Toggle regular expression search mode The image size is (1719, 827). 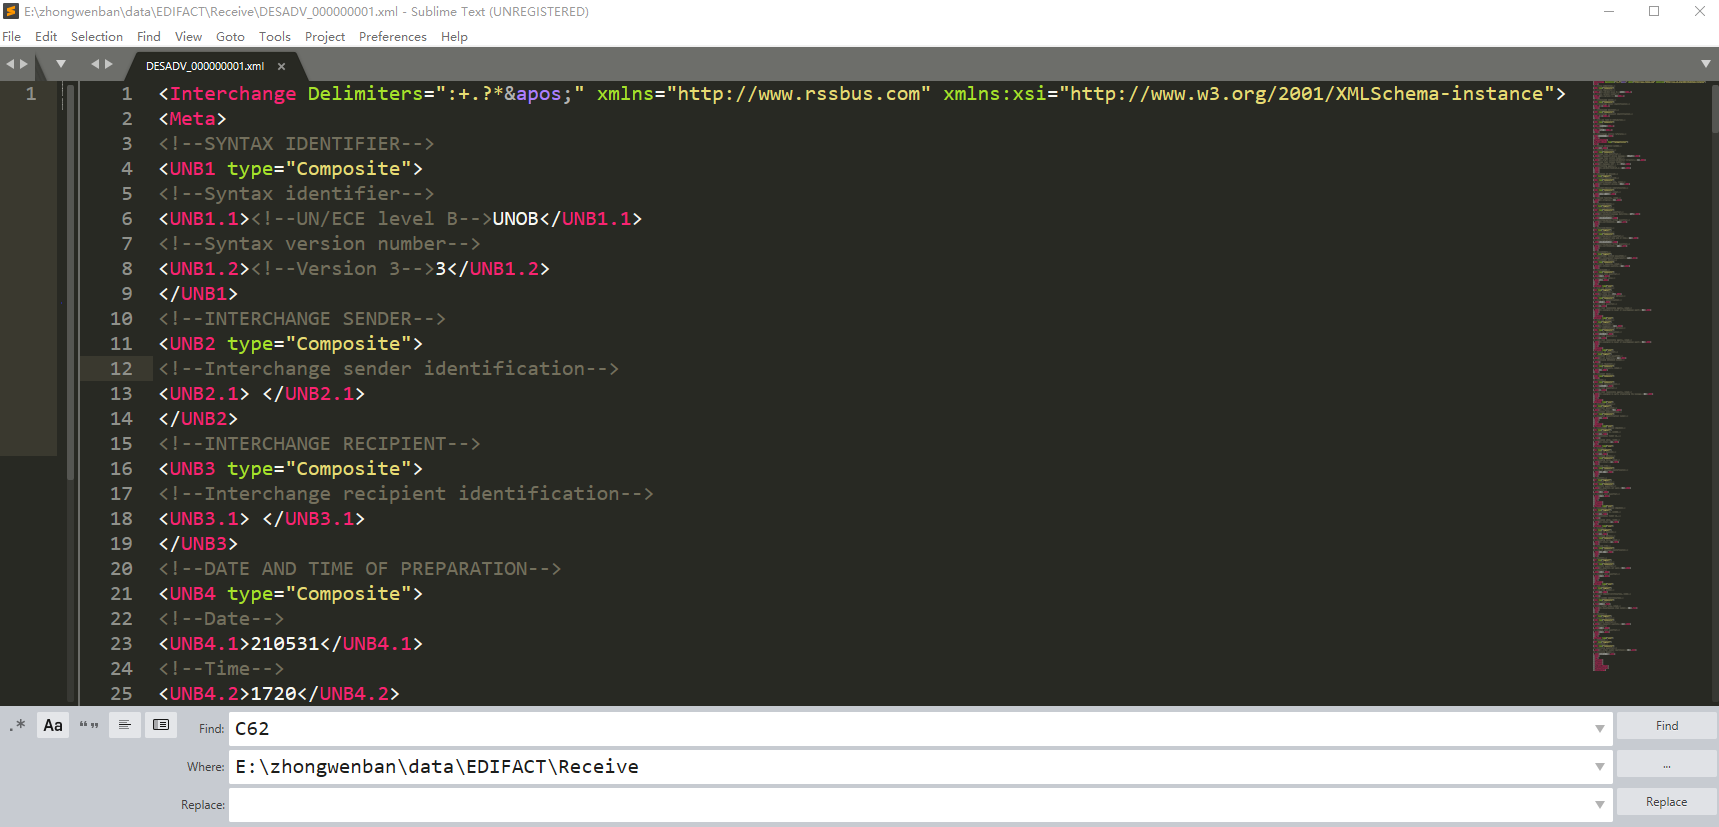point(17,726)
